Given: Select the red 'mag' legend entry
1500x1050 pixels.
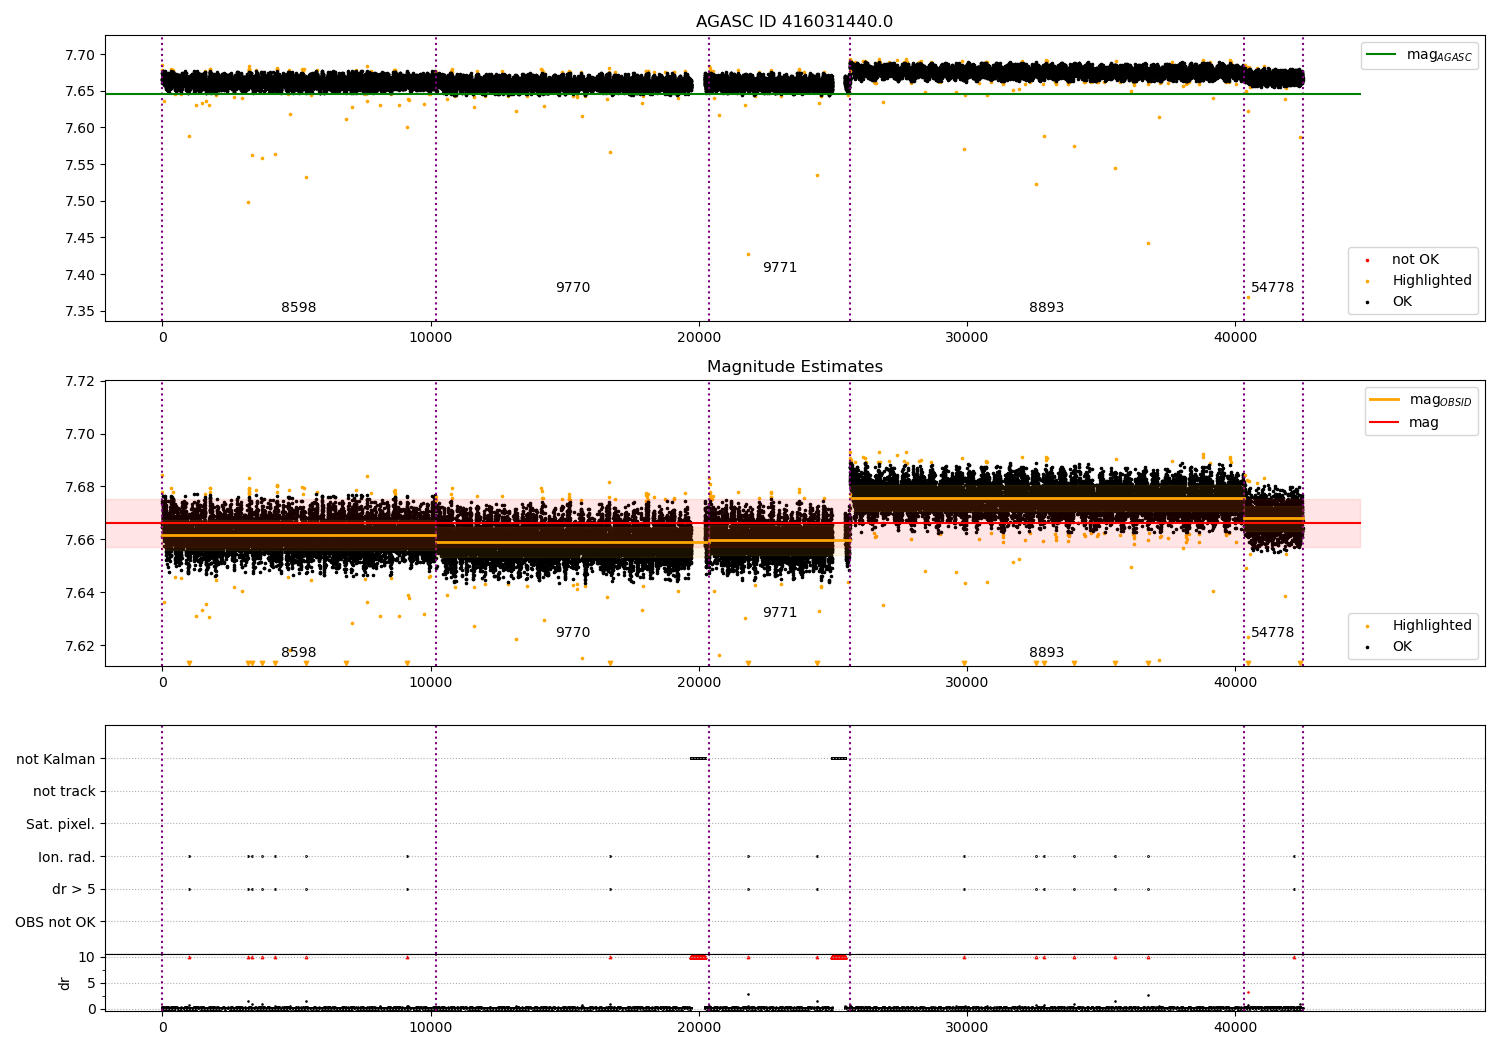Looking at the screenshot, I should click(x=1405, y=423).
